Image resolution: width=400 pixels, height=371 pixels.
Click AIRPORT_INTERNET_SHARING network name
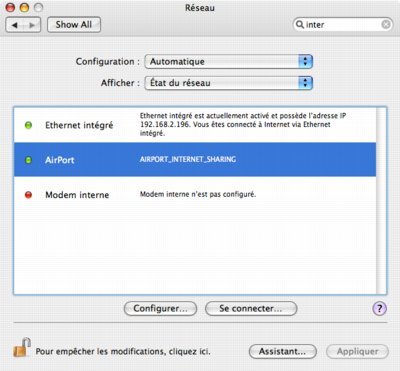tap(188, 159)
